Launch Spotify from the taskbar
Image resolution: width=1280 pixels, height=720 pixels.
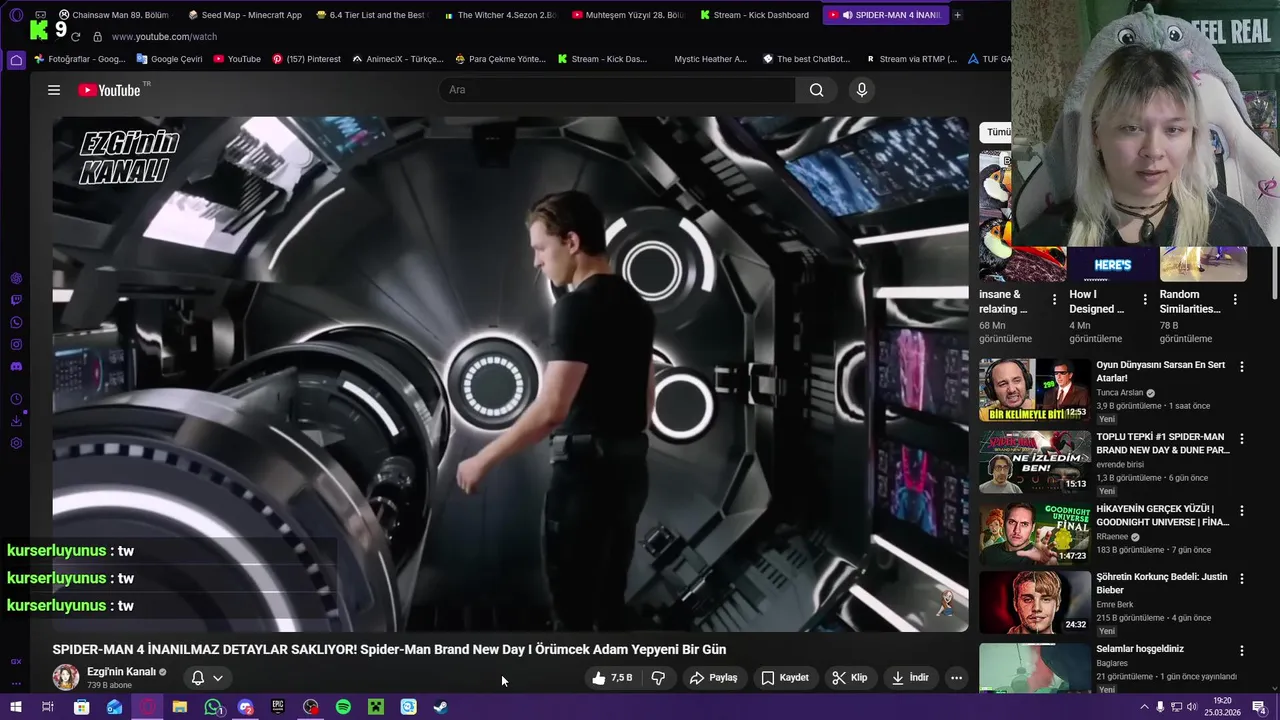pyautogui.click(x=343, y=707)
